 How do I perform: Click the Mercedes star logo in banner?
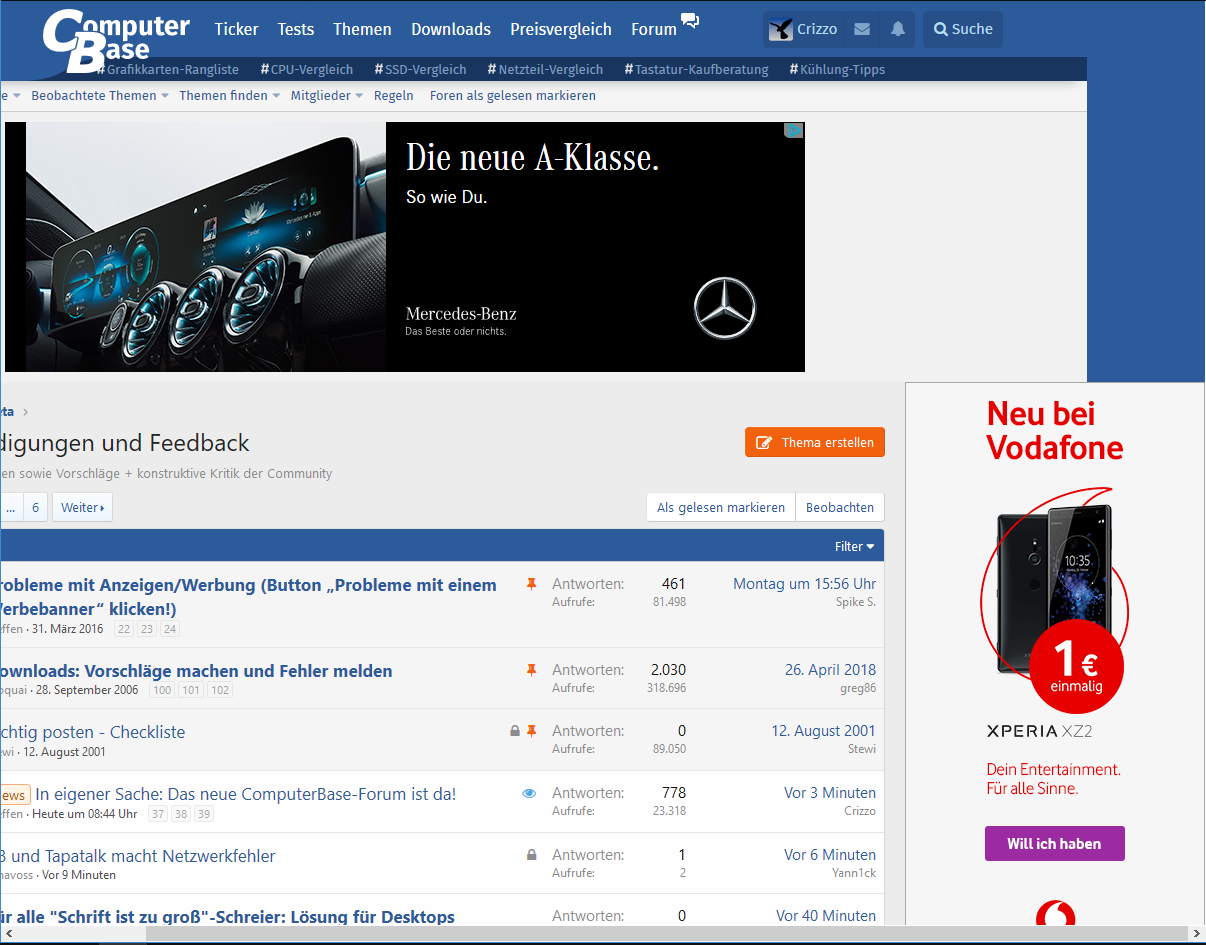(725, 307)
